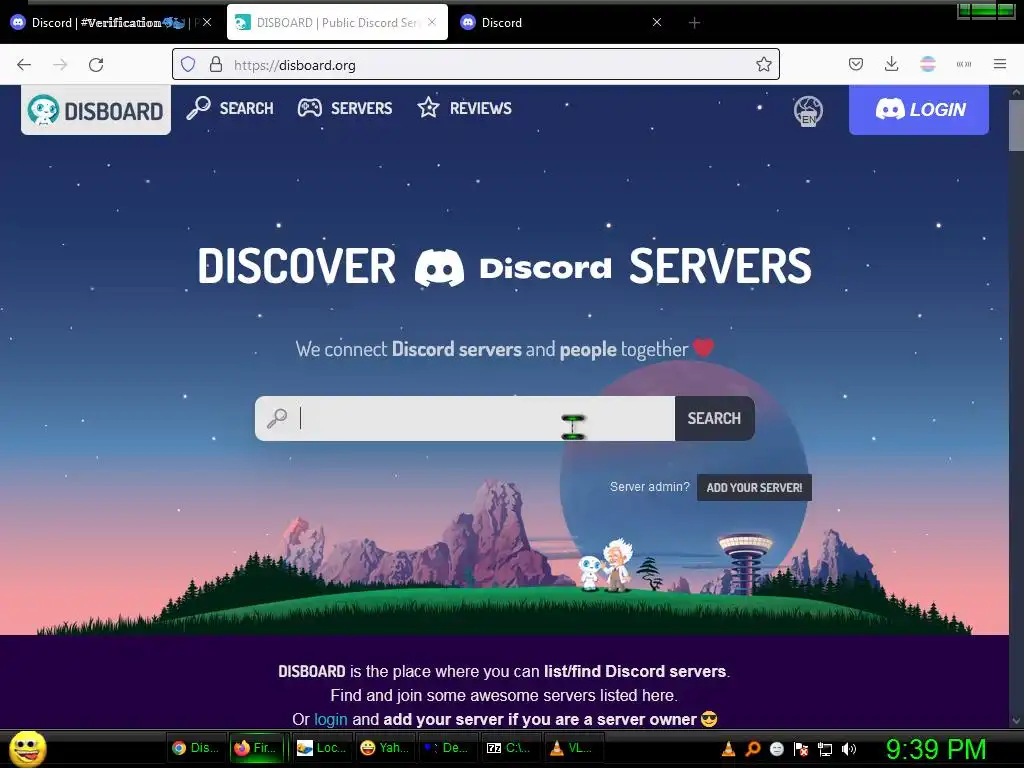Click the 9:39 PM taskbar clock
1024x768 pixels.
[x=936, y=749]
